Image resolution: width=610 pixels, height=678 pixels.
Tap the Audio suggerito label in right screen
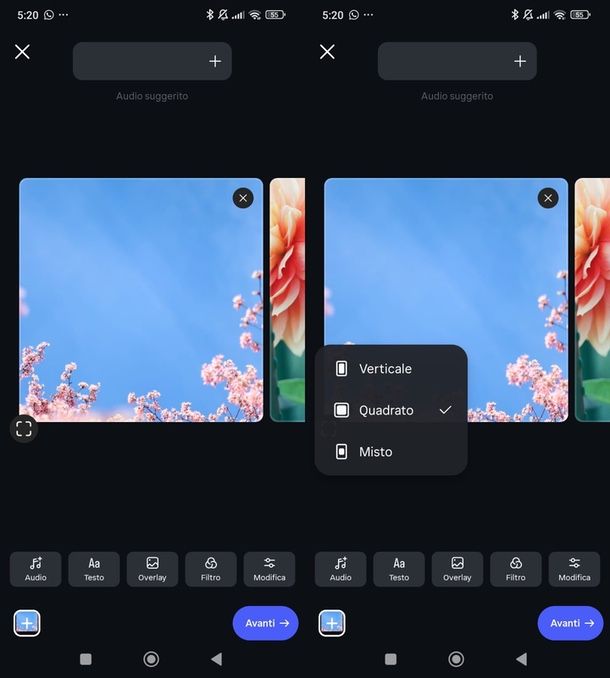[x=457, y=96]
